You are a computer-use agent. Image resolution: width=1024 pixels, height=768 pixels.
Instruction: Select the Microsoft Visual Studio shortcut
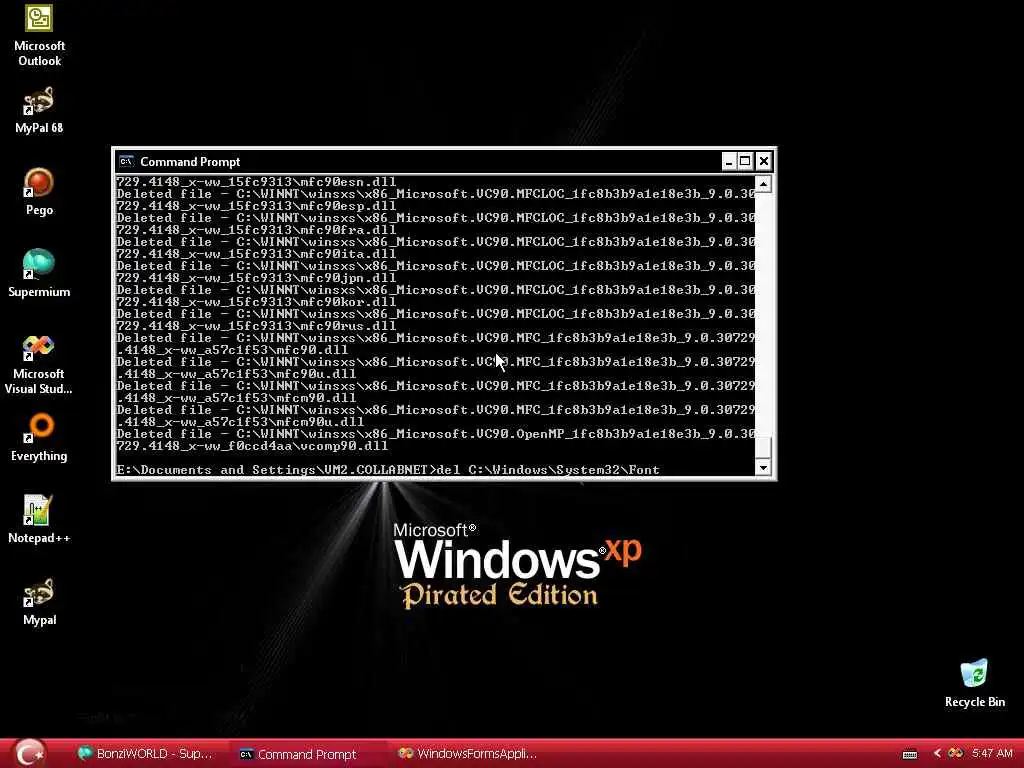coord(39,364)
